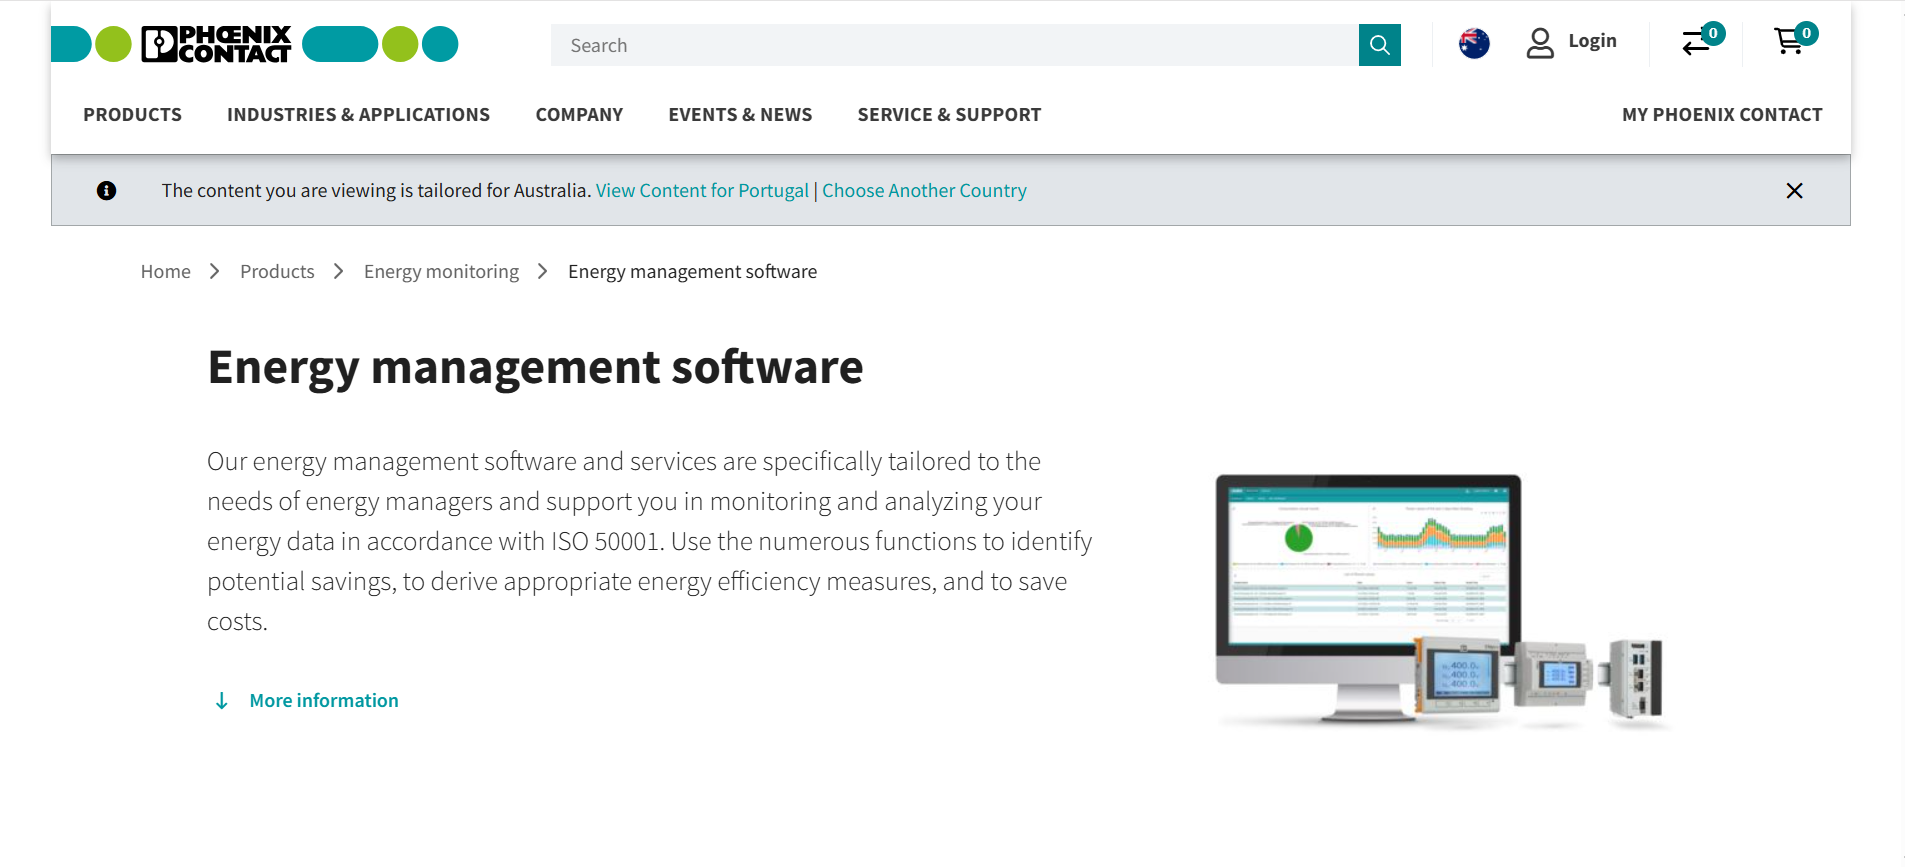The height and width of the screenshot is (867, 1905).
Task: Open the Australia flag country selector
Action: click(1474, 44)
